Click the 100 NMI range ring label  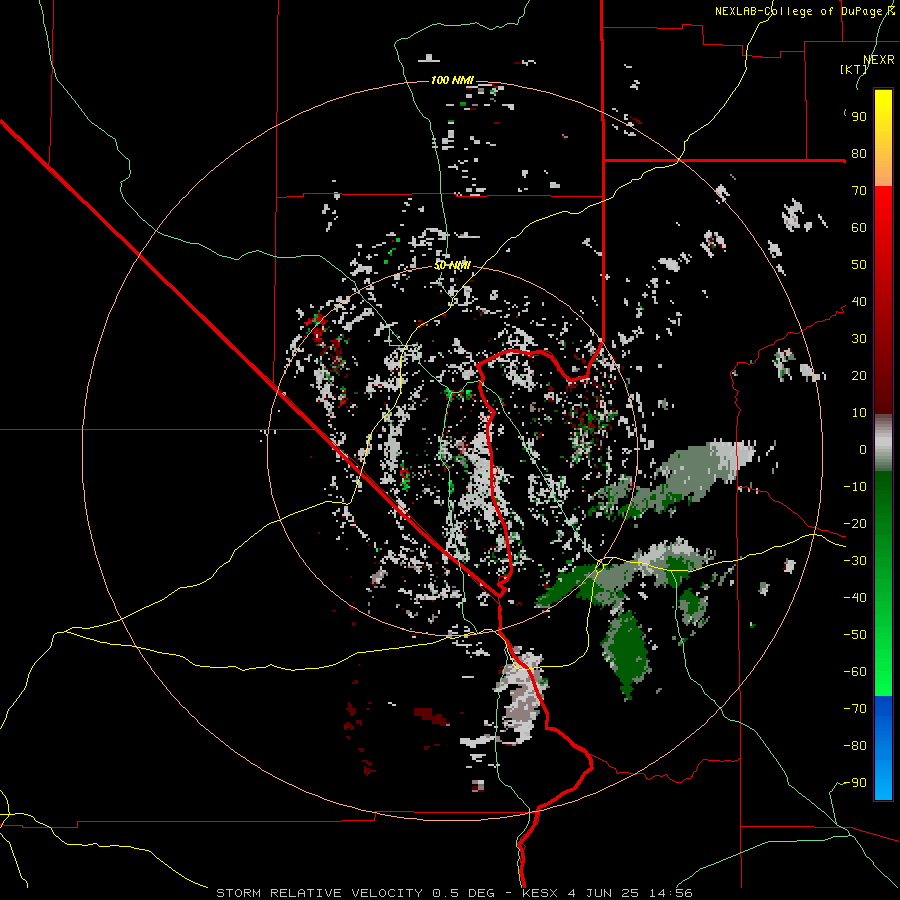452,80
